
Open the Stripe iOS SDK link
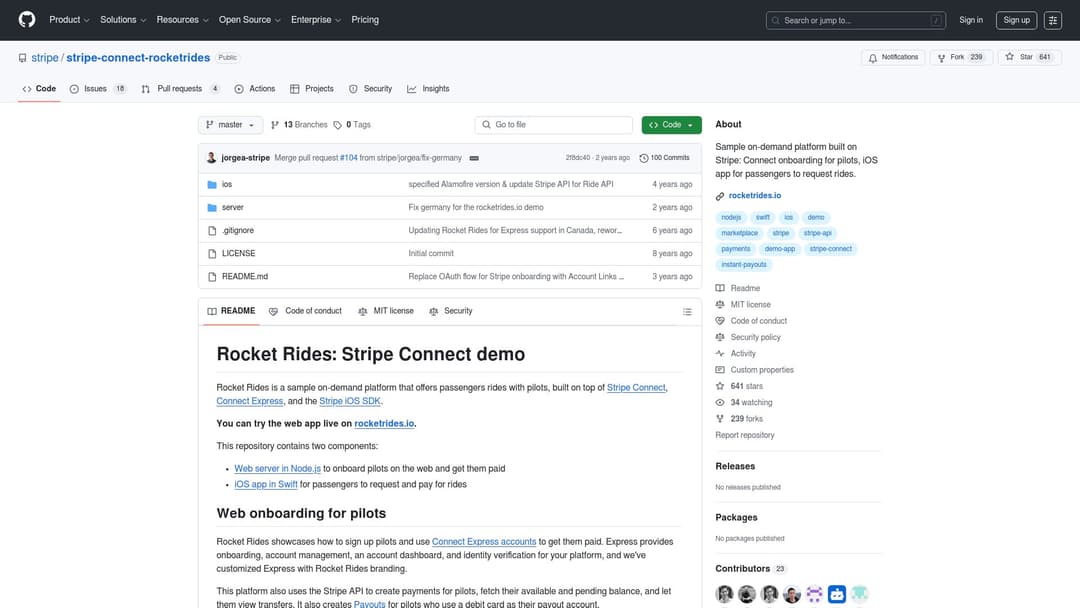tap(349, 401)
